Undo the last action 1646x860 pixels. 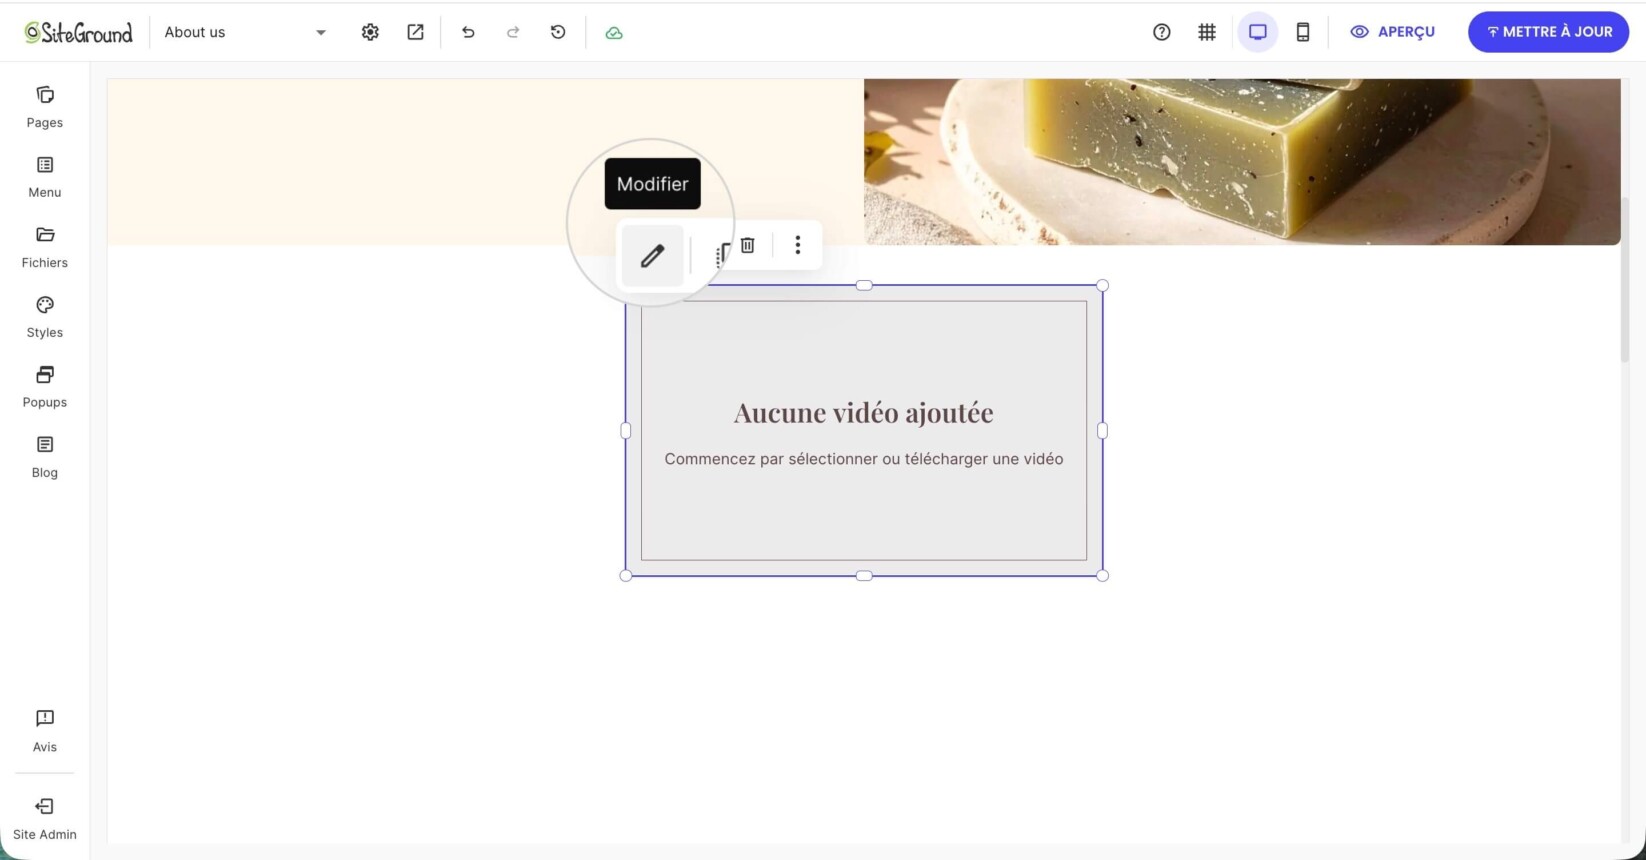point(468,32)
